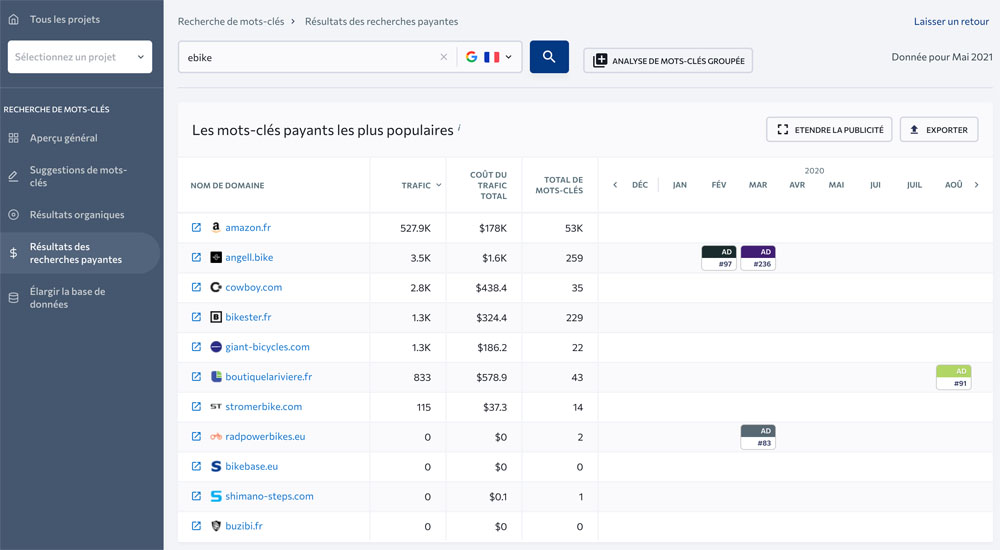This screenshot has width=1000, height=550.
Task: Go to previous months in the timeline
Action: pos(615,185)
